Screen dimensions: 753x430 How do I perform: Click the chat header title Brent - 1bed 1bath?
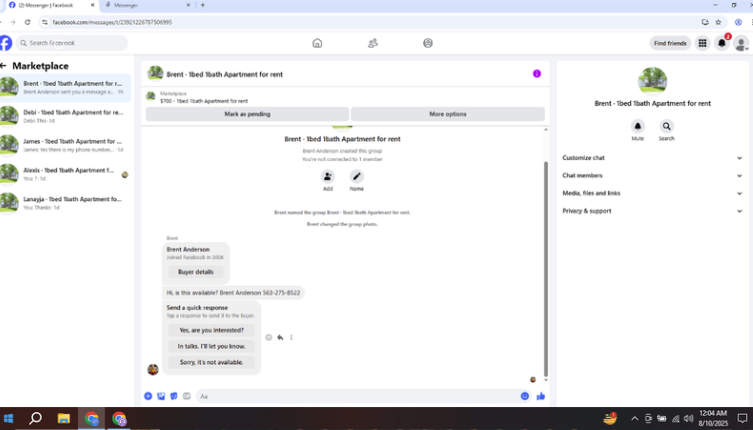[x=224, y=74]
